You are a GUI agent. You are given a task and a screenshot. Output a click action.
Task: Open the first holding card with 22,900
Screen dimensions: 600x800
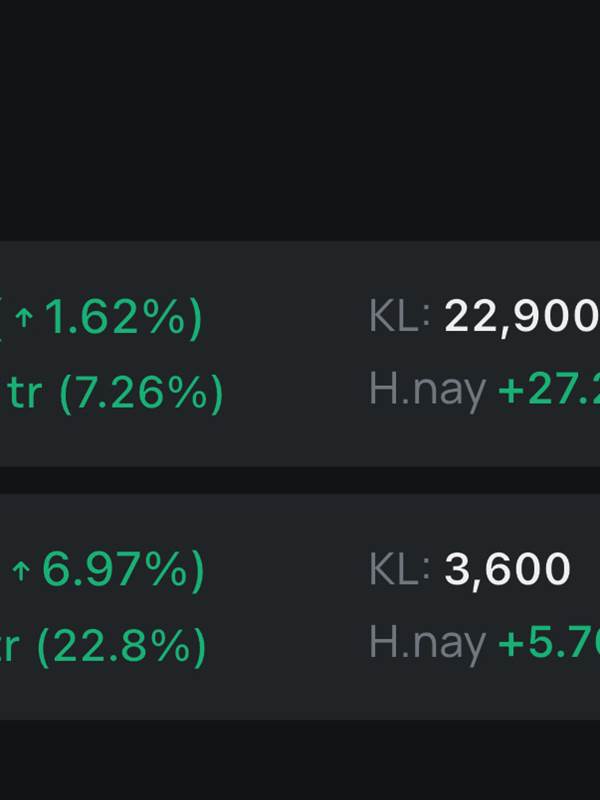click(300, 354)
